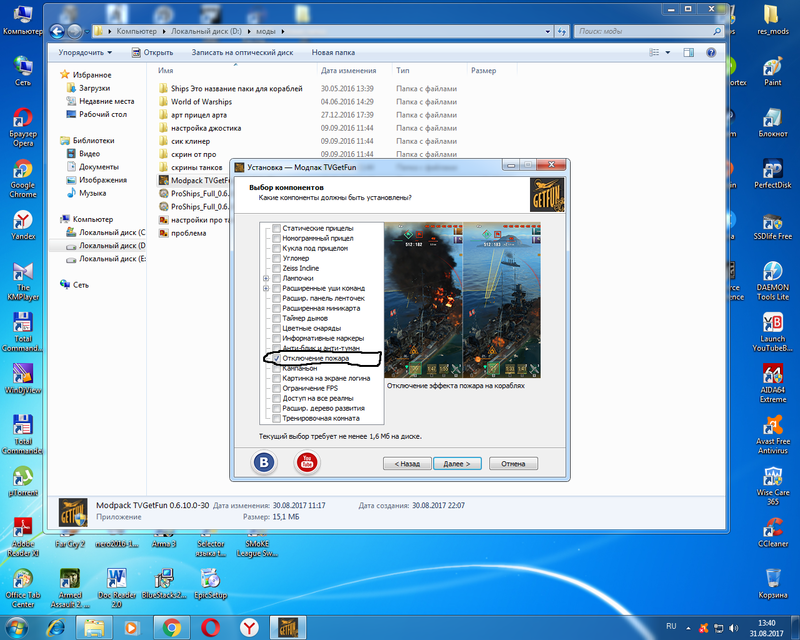Open the Paint desktop shortcut
The height and width of the screenshot is (640, 800).
click(772, 71)
